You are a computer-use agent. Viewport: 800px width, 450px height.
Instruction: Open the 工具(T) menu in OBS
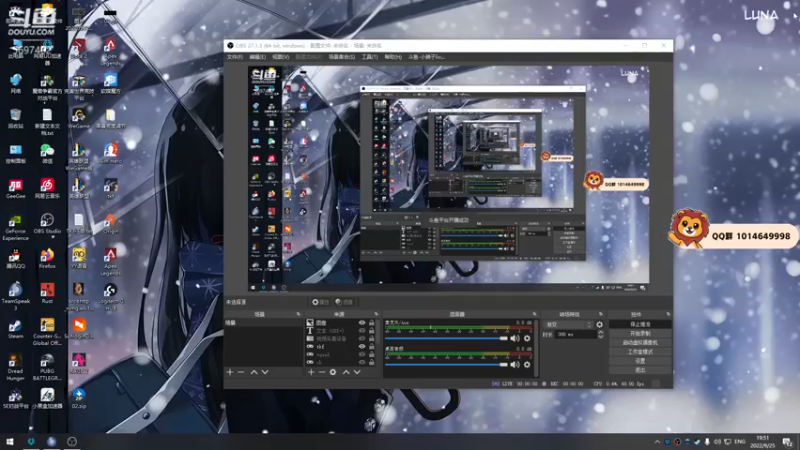pos(369,57)
